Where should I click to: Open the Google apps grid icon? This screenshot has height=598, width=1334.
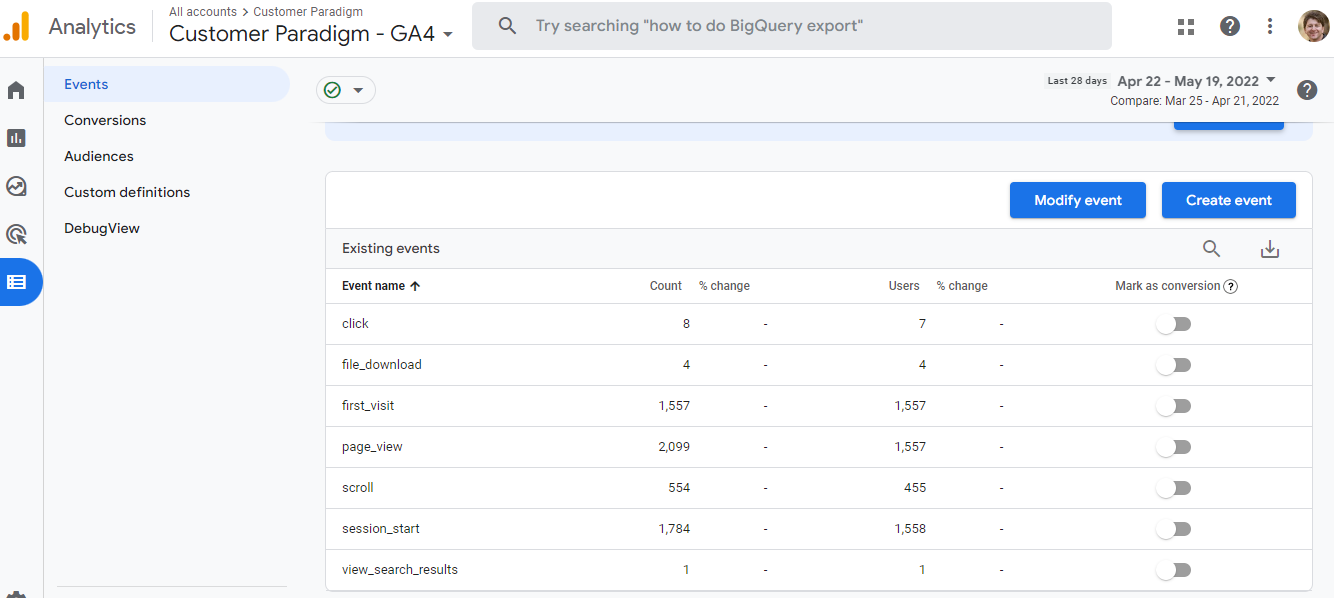tap(1186, 26)
